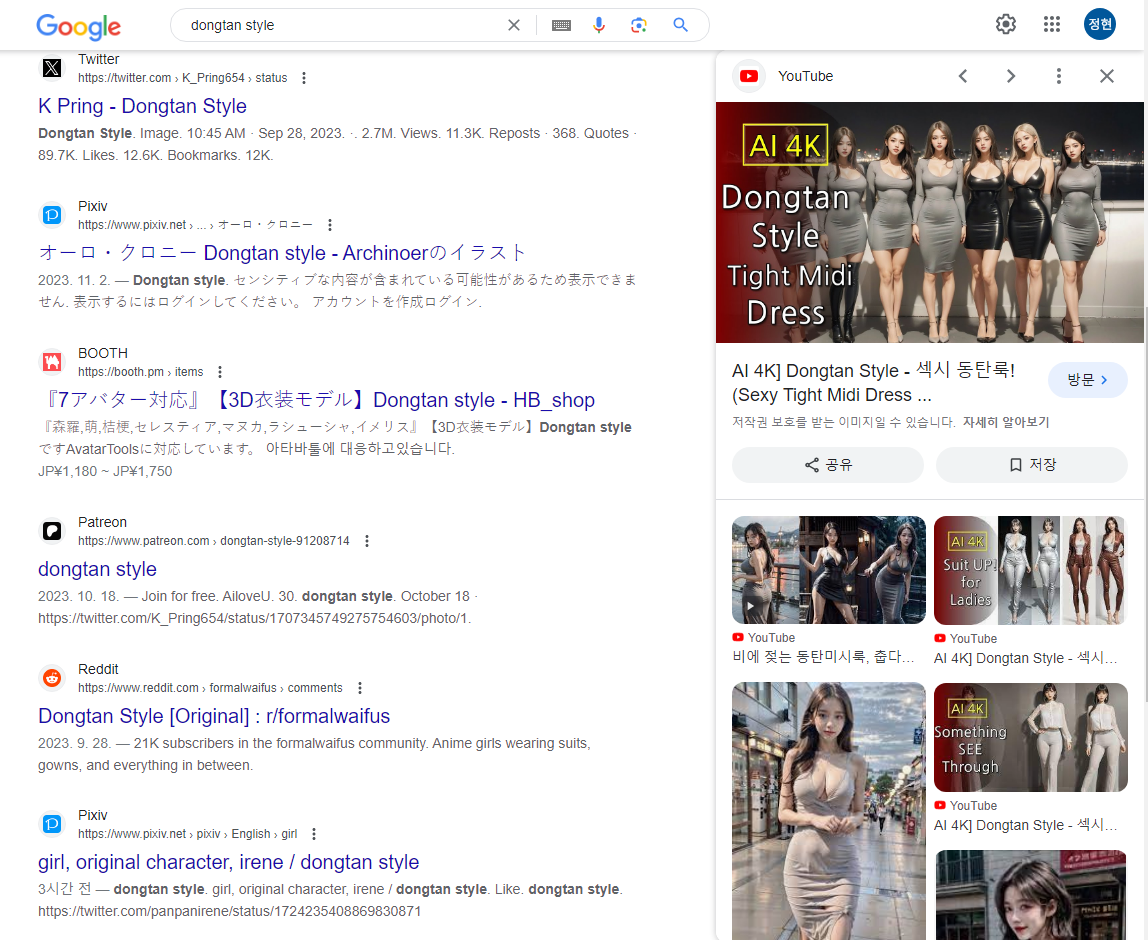Click the BOOTH result favicon
Screen dimensions: 1148x940
[52, 362]
